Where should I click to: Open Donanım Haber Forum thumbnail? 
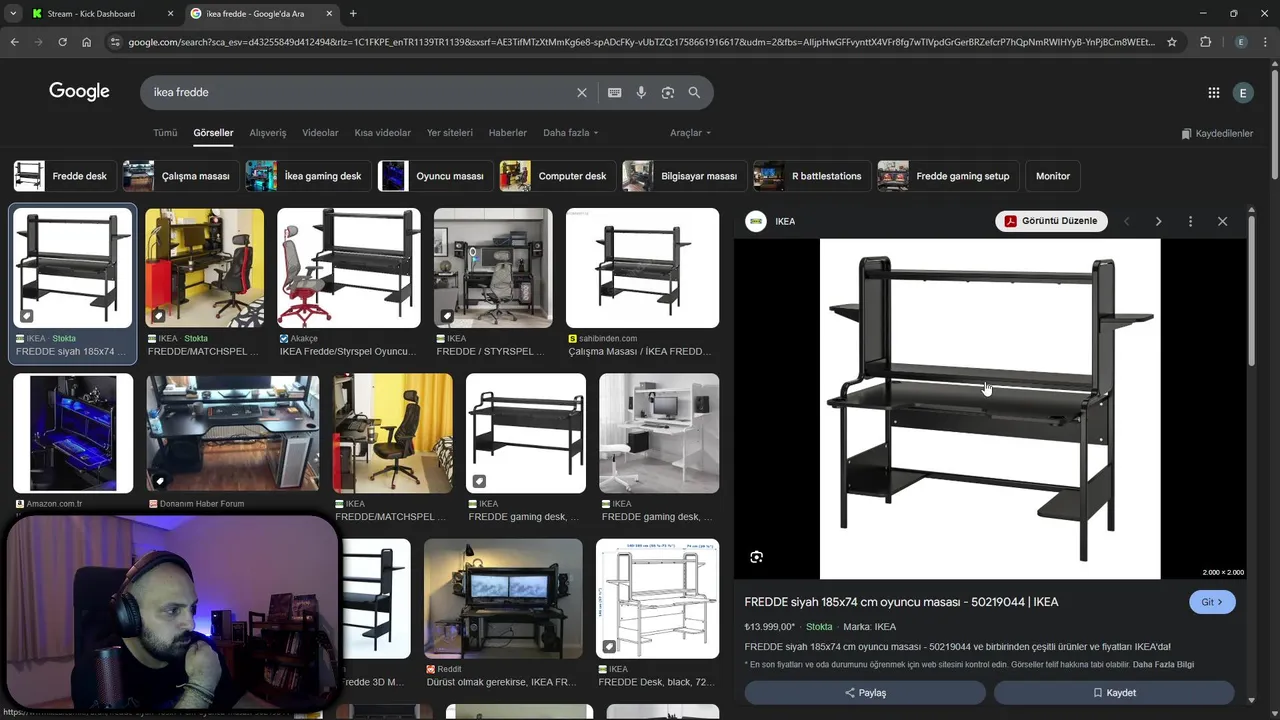(x=233, y=433)
